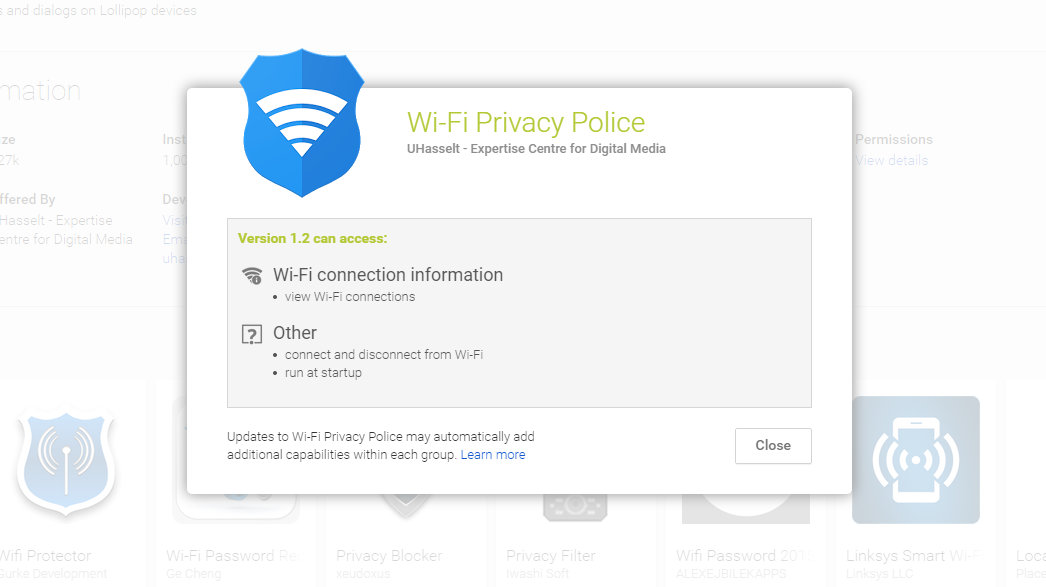Click the Version 1.2 can access label
This screenshot has height=587, width=1046.
click(x=312, y=239)
